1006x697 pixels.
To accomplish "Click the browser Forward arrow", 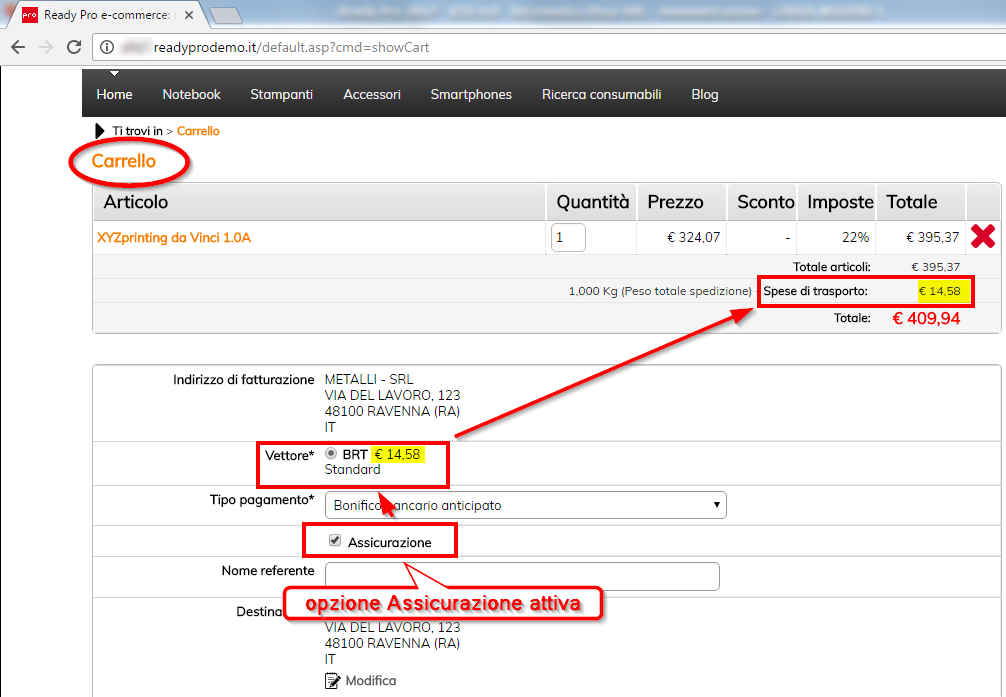I will (x=46, y=47).
